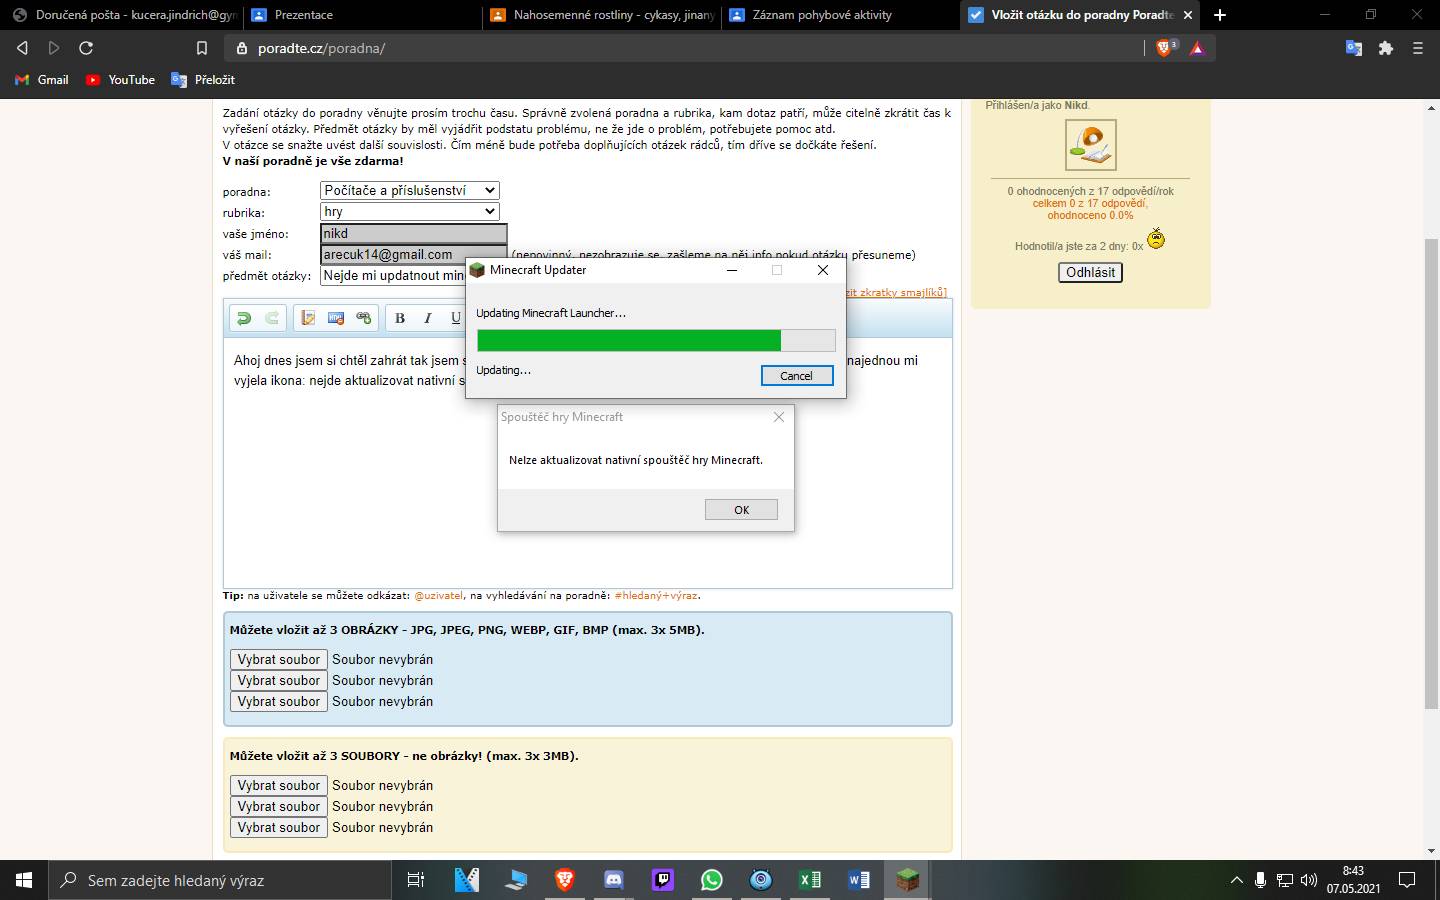Switch to the Nahosemenné rostliny tab
The width and height of the screenshot is (1440, 900).
tap(603, 15)
